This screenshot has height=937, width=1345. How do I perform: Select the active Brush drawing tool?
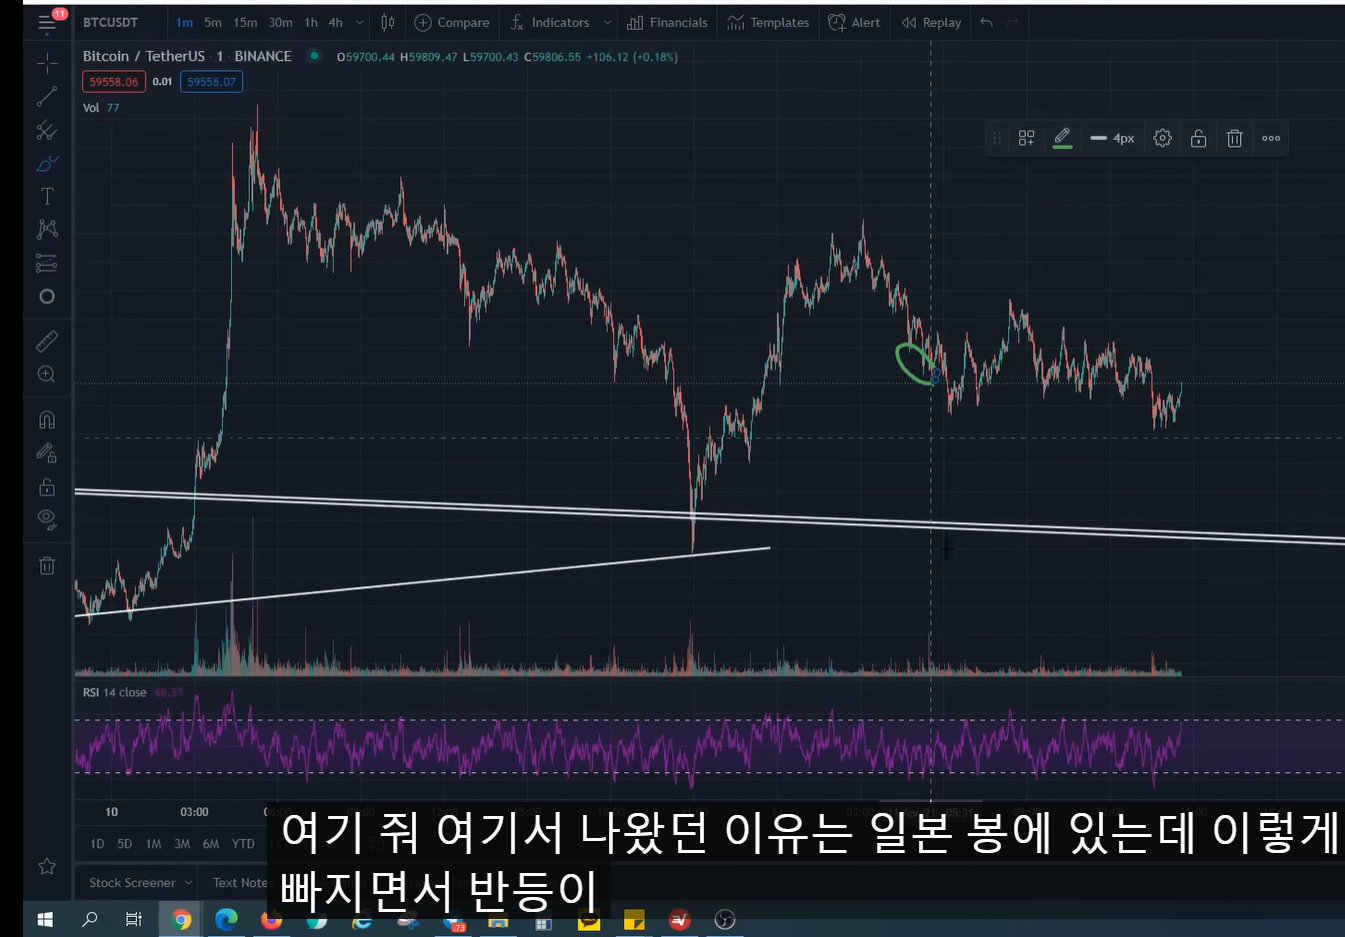point(47,163)
